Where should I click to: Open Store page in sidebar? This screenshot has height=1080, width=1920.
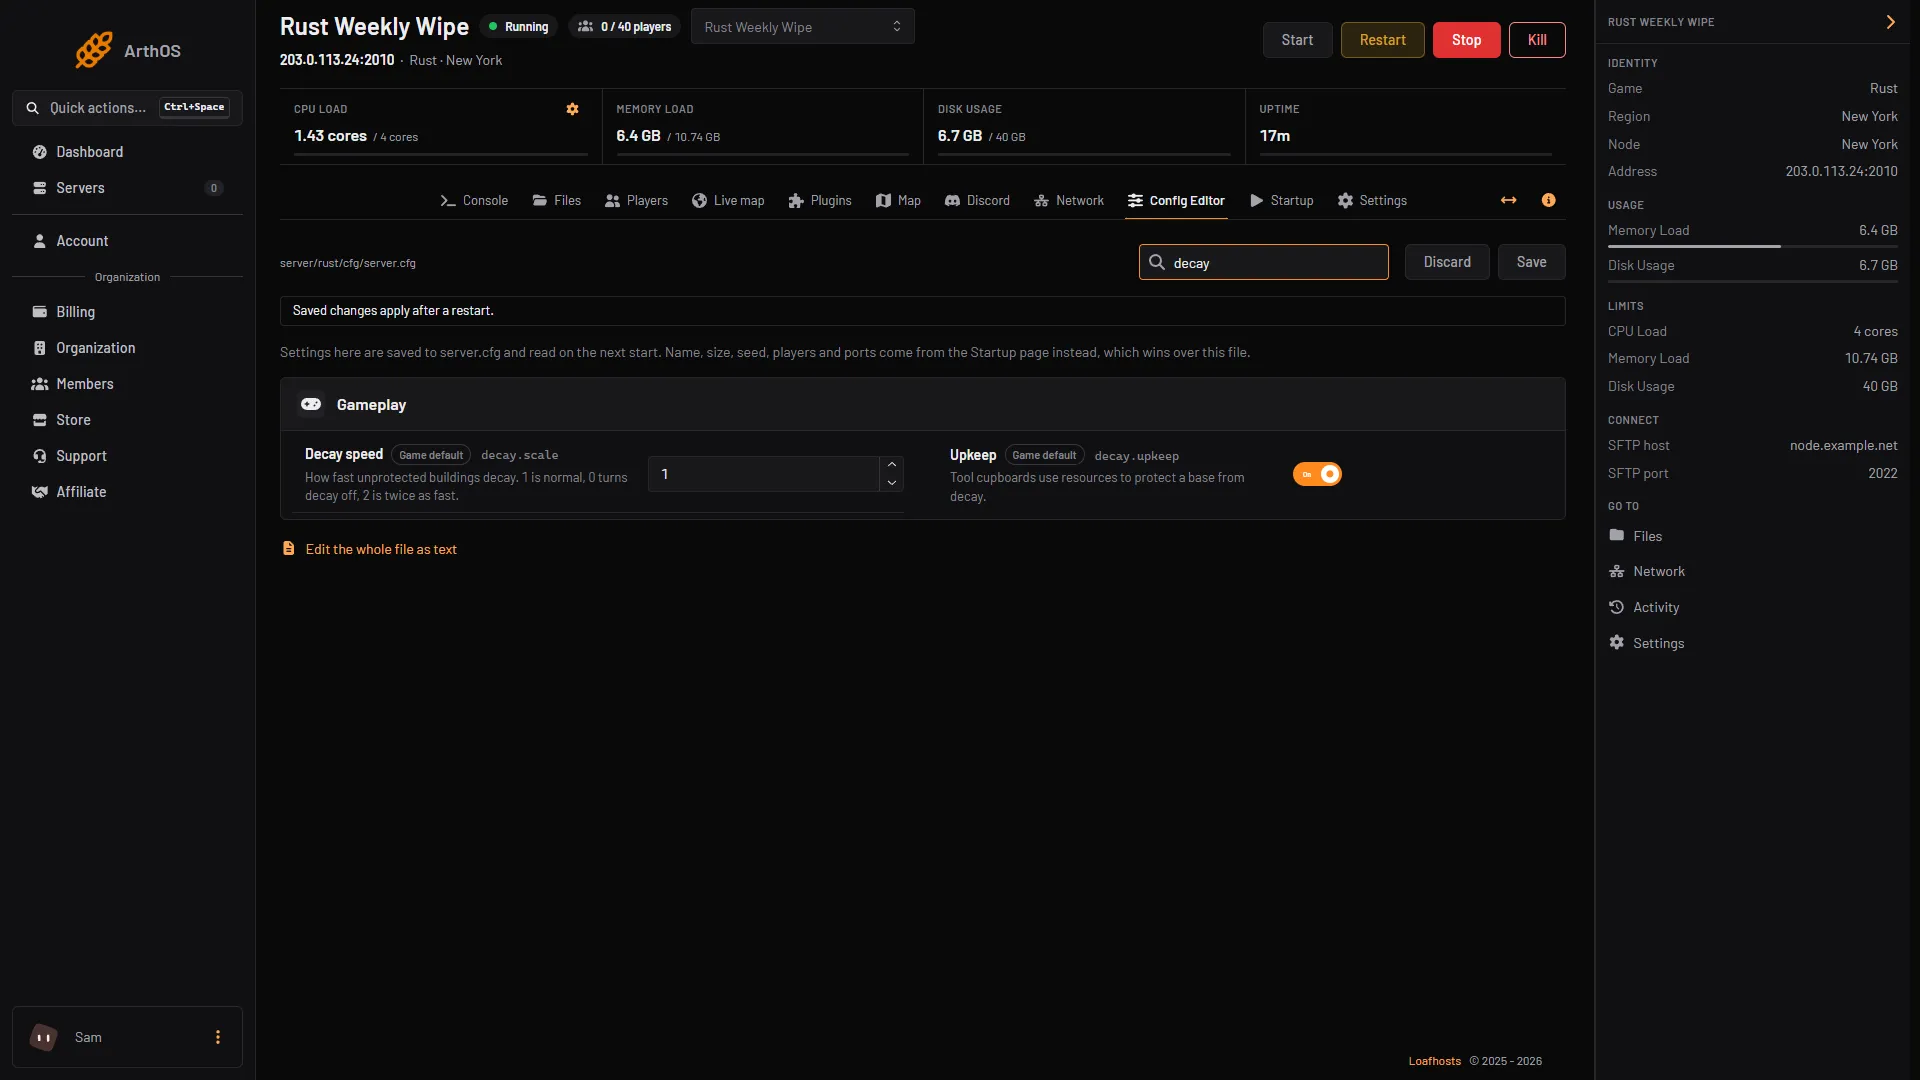click(x=127, y=420)
